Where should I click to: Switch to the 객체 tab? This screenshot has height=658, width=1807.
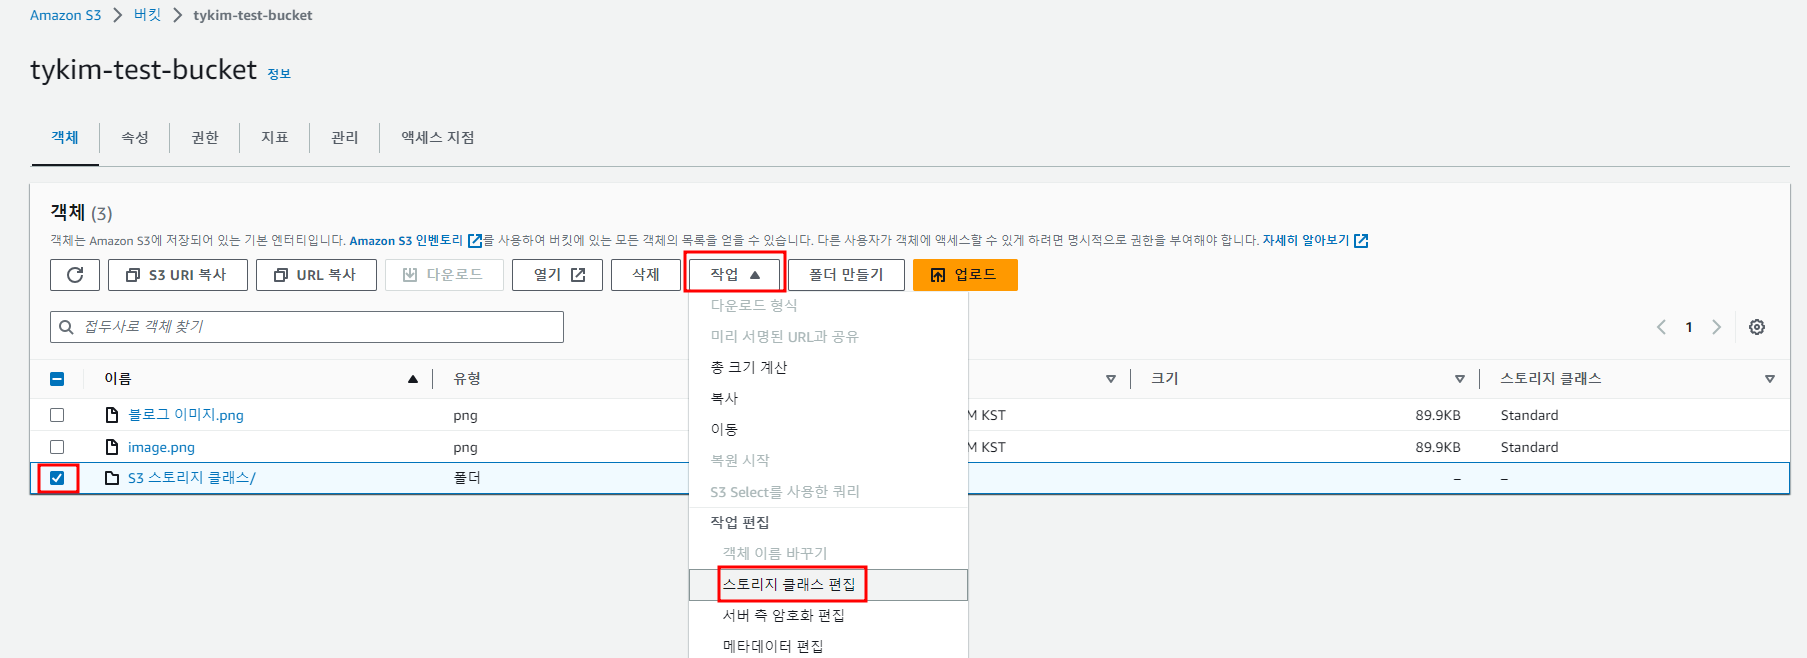pyautogui.click(x=65, y=137)
